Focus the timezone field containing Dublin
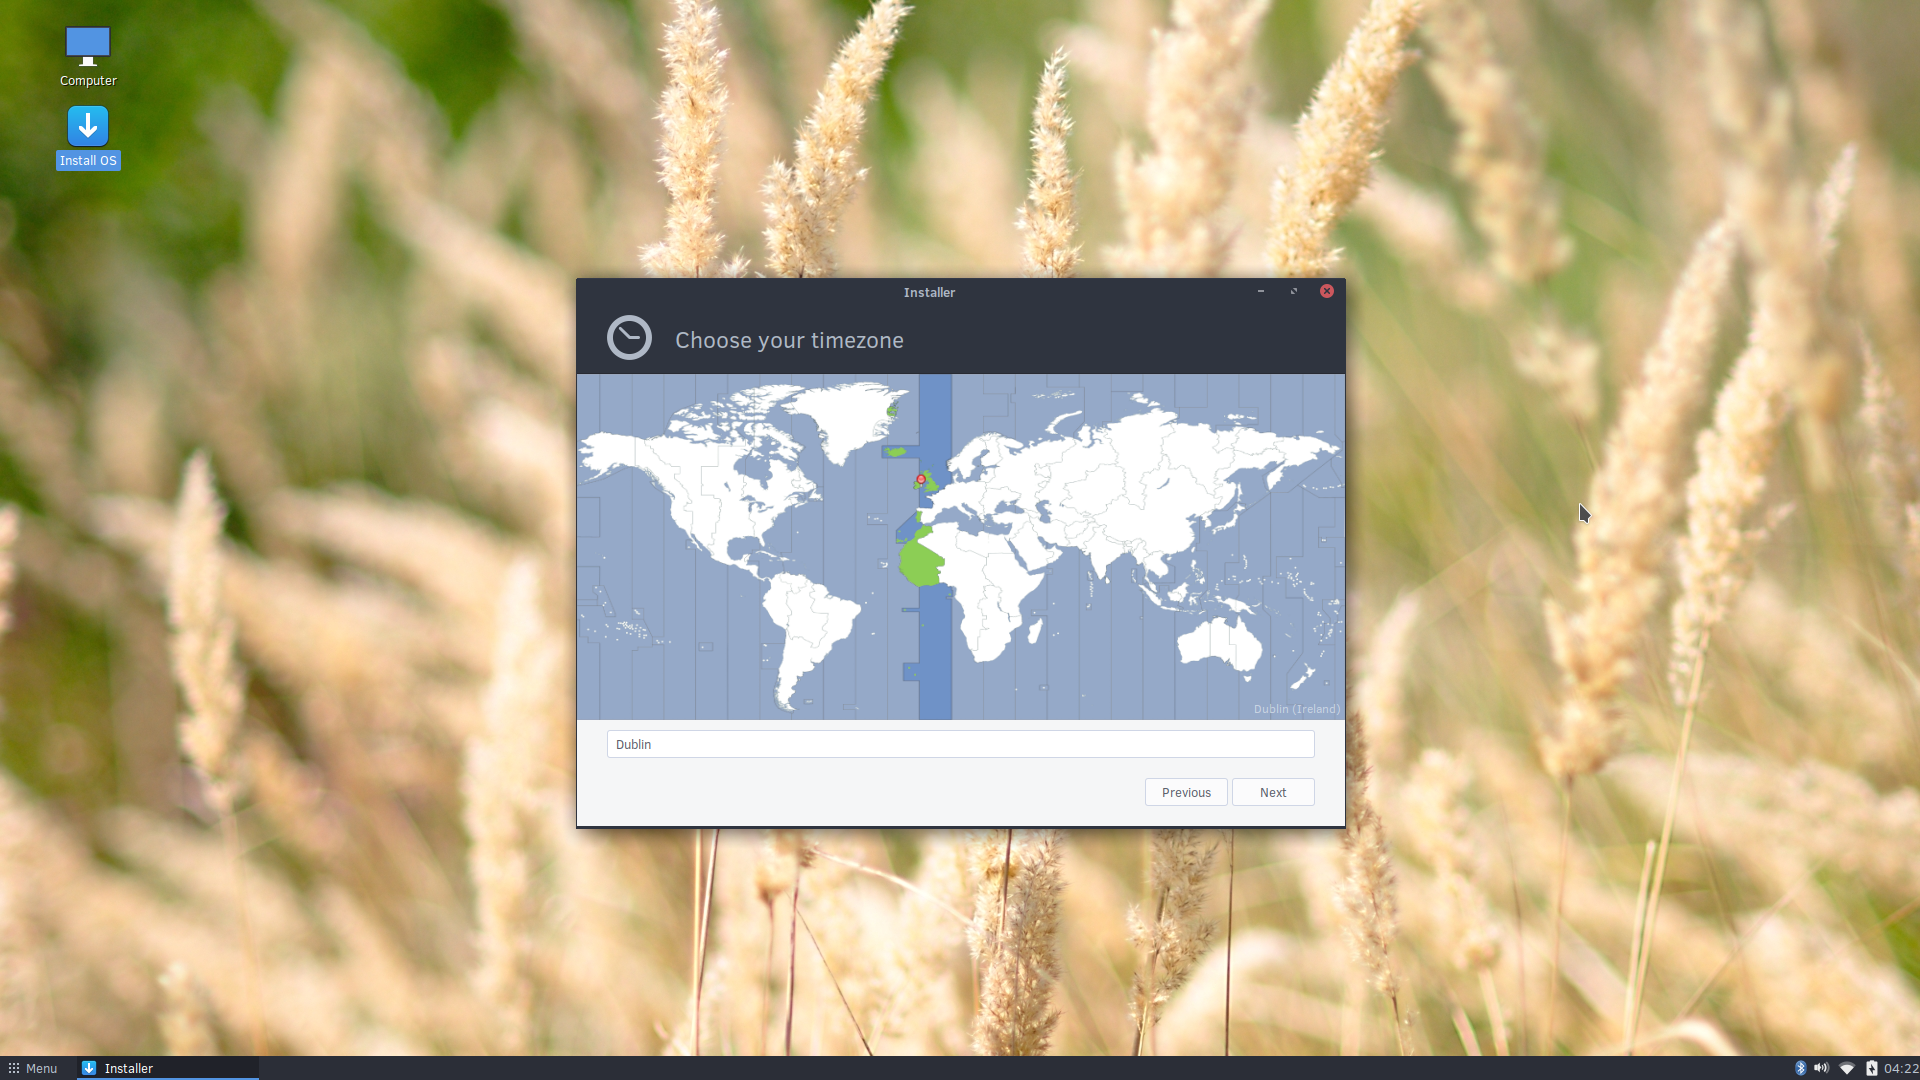The width and height of the screenshot is (1920, 1080). pos(960,744)
